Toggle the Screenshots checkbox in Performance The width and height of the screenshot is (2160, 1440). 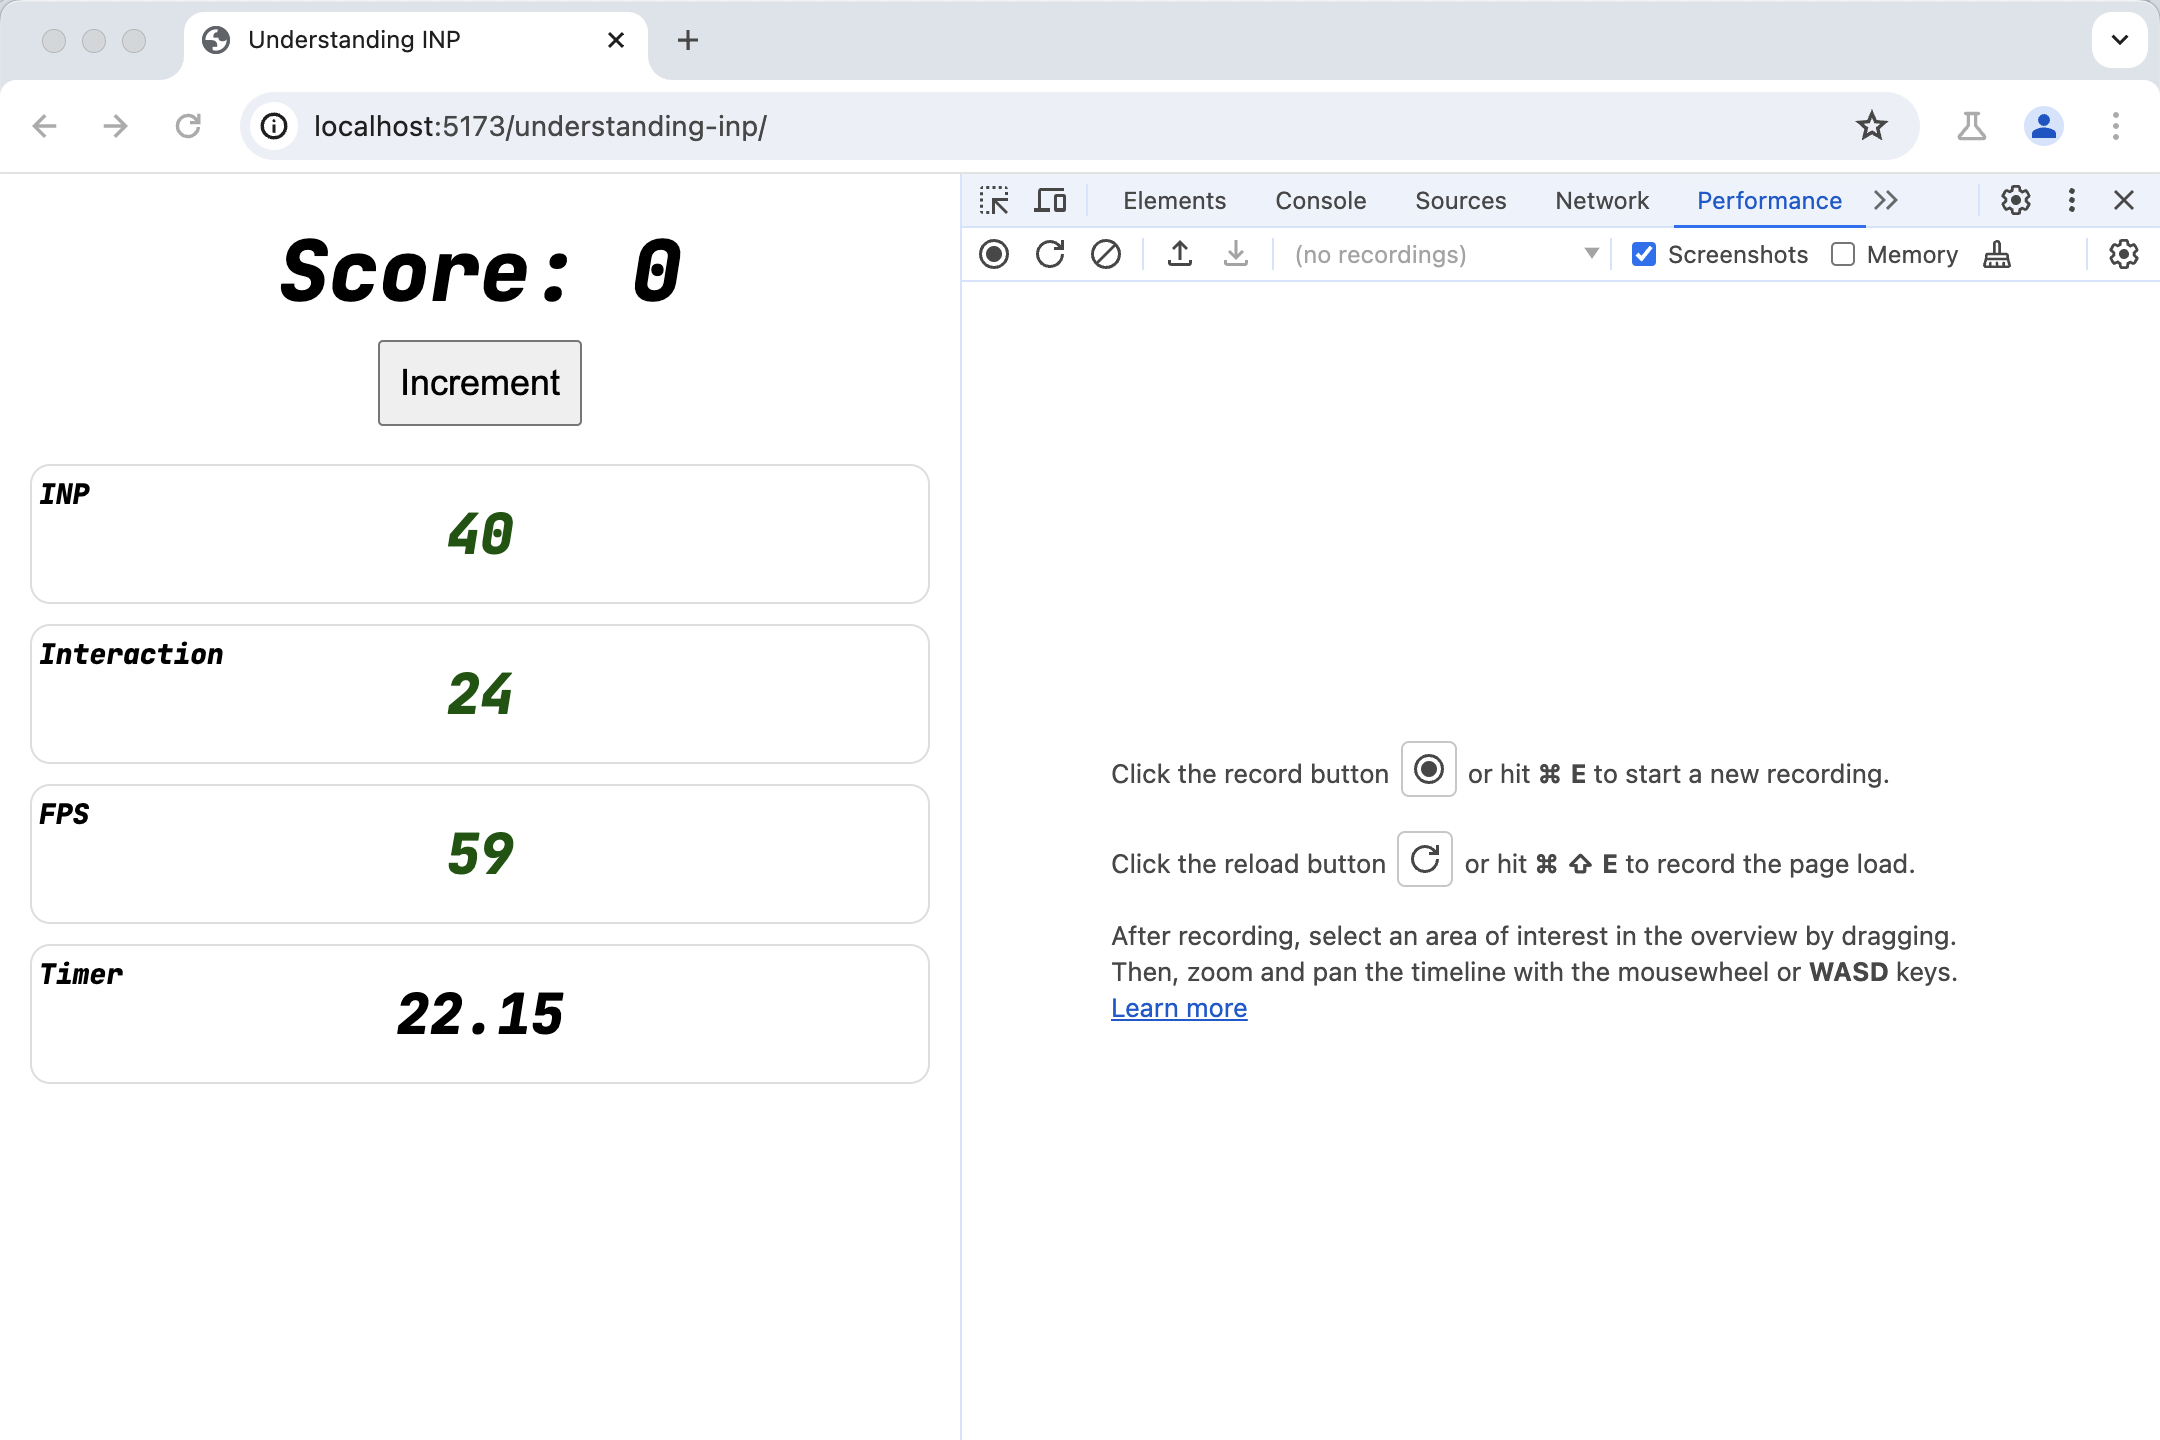pos(1644,254)
